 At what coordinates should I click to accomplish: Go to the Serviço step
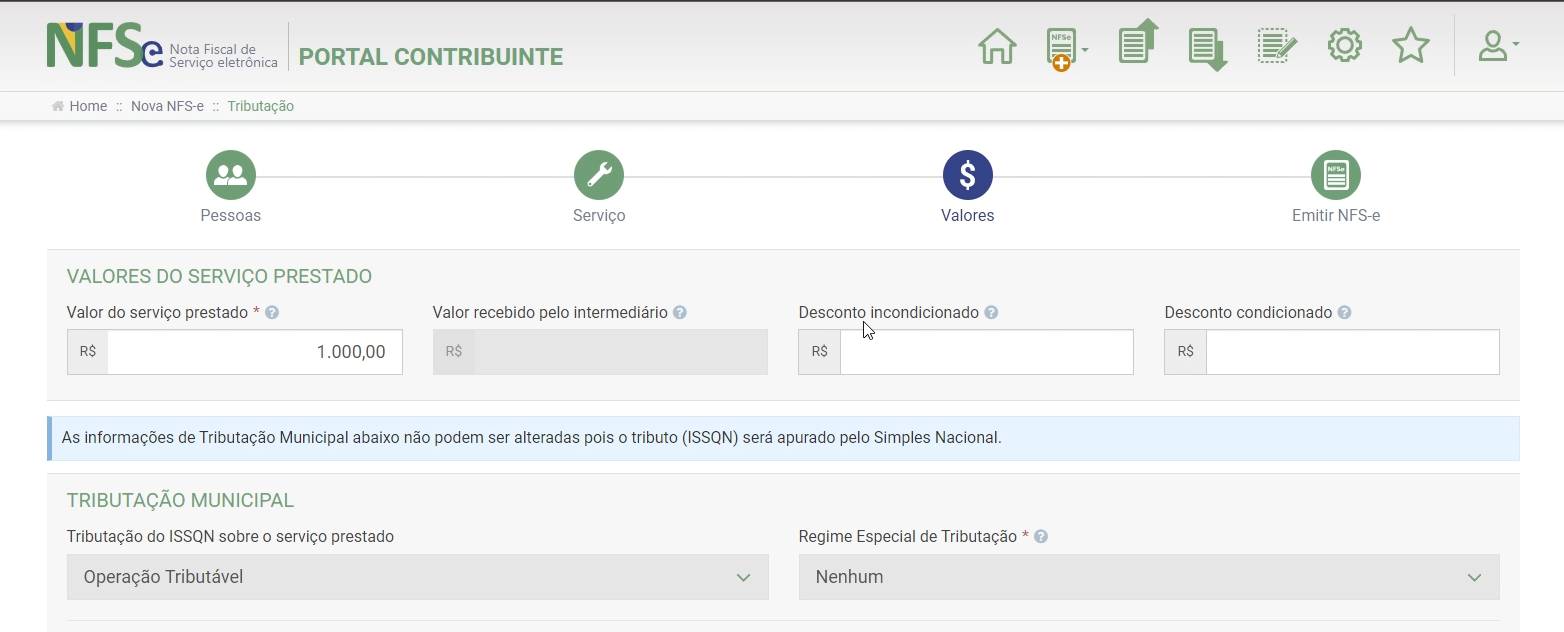[598, 175]
